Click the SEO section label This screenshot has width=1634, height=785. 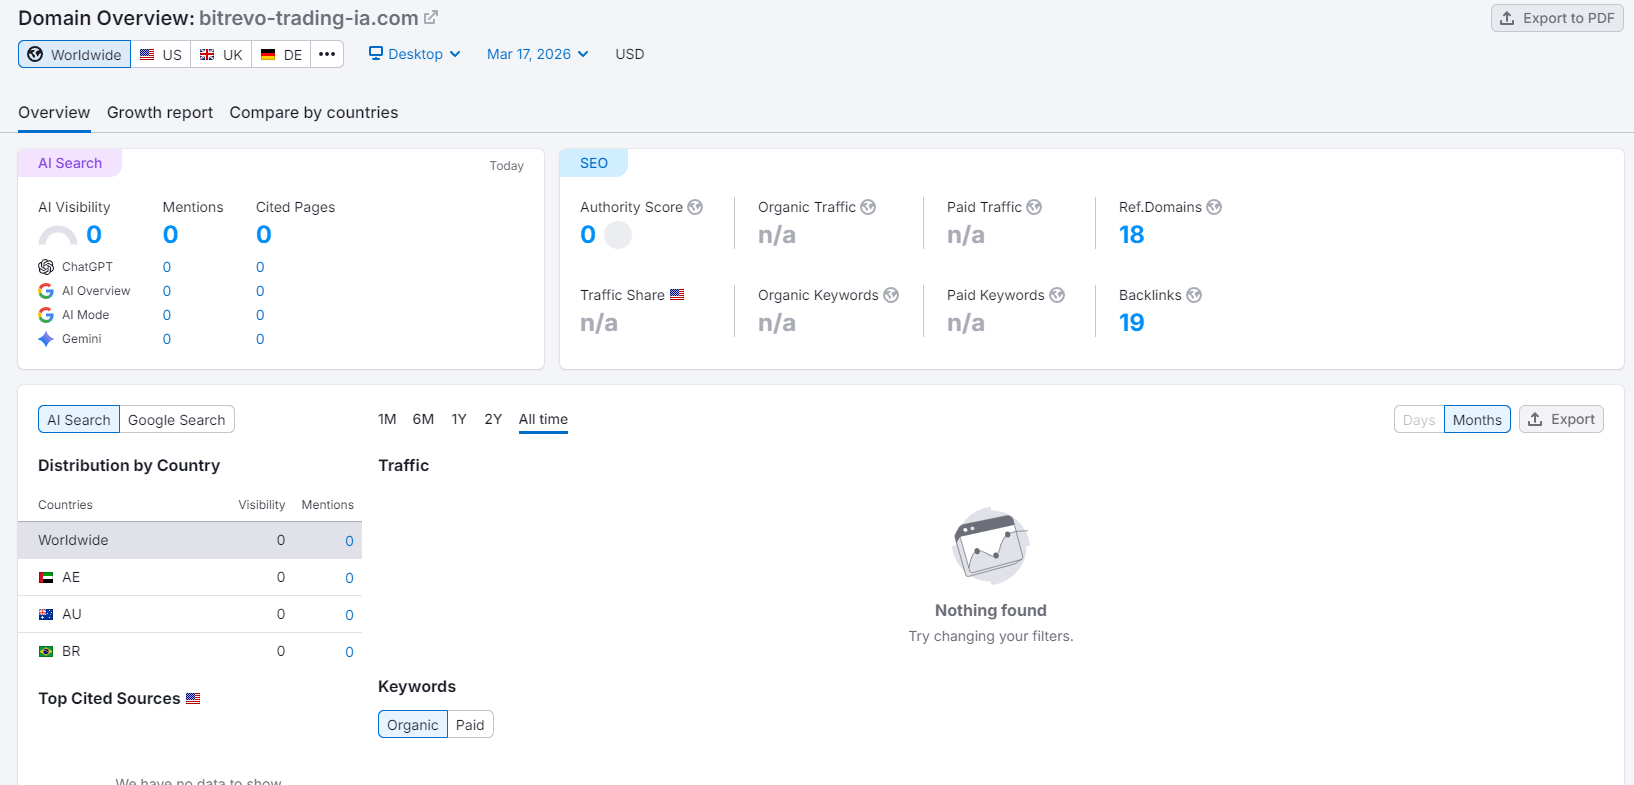(x=594, y=163)
